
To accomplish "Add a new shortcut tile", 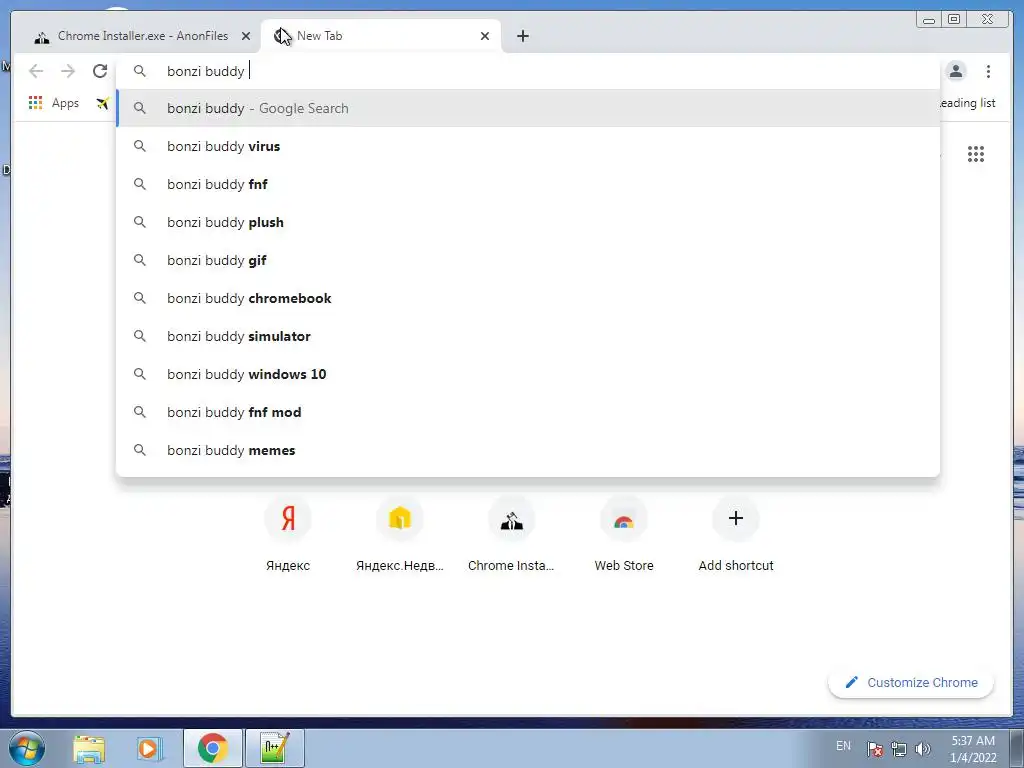I will click(736, 535).
